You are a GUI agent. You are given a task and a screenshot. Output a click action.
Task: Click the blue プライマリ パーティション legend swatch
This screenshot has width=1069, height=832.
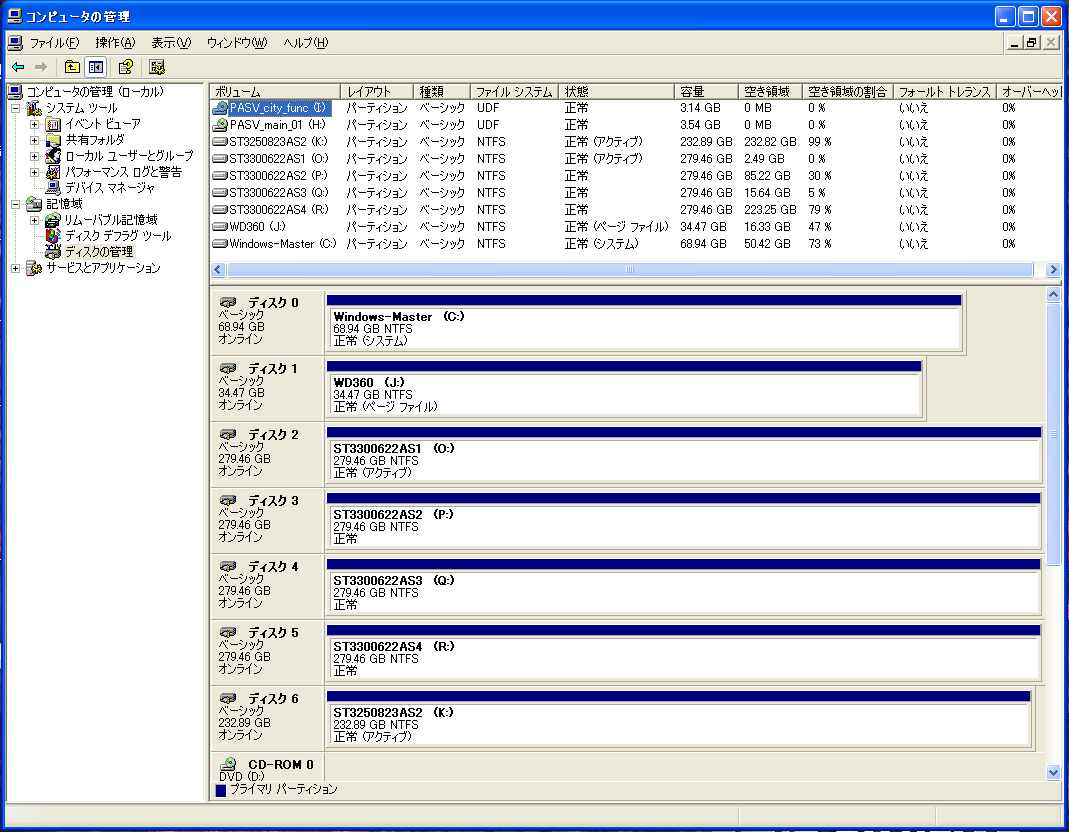[221, 790]
